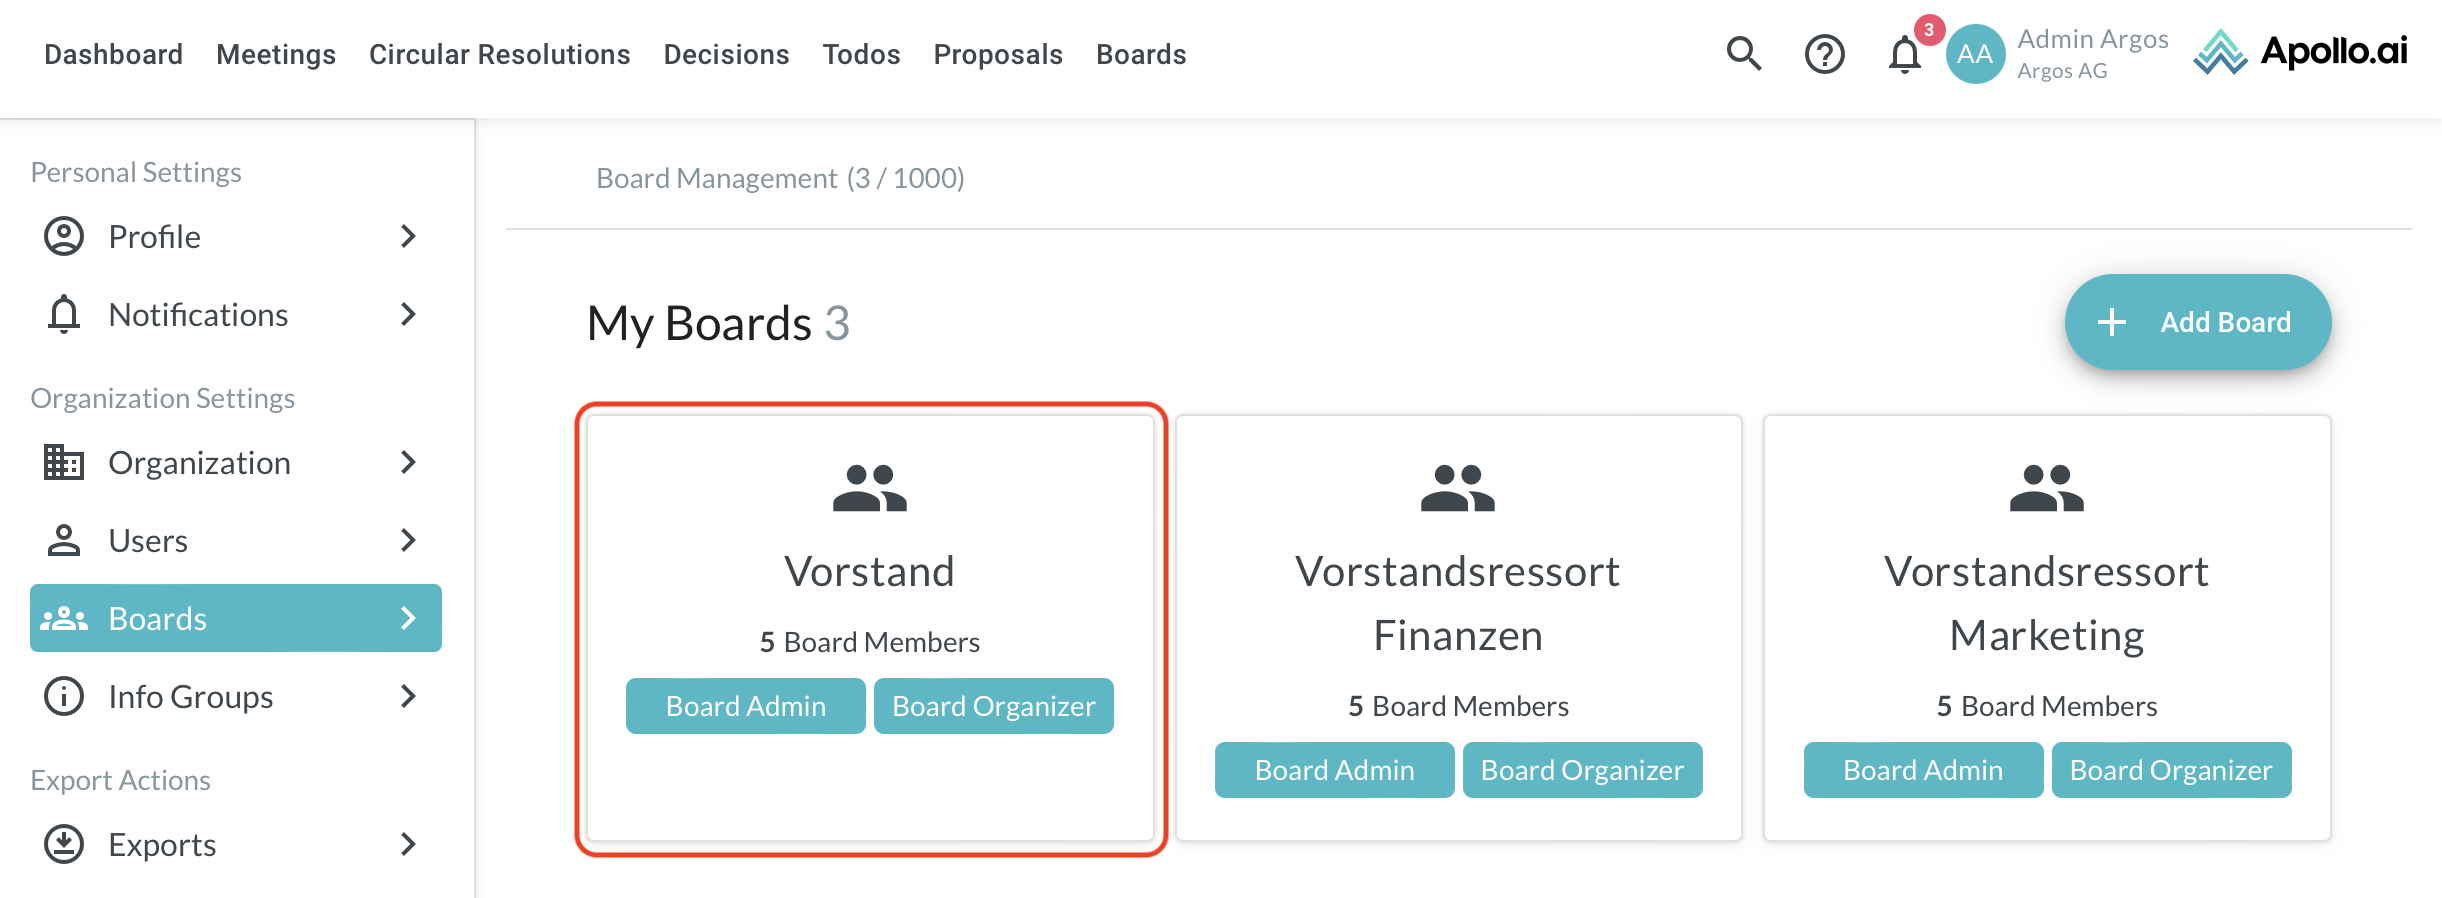Click the AA user avatar
Viewport: 2442px width, 898px height.
point(1975,54)
